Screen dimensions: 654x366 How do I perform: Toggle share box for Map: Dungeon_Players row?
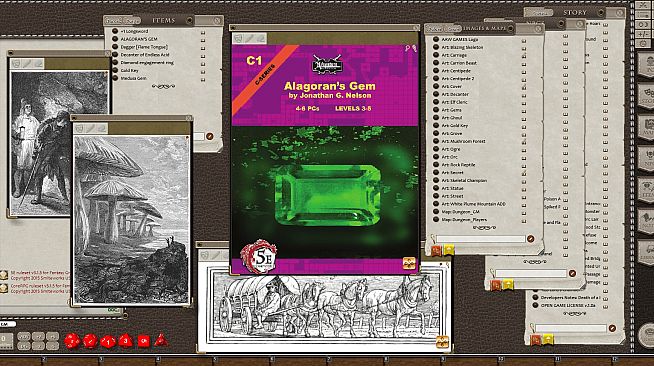coord(524,220)
